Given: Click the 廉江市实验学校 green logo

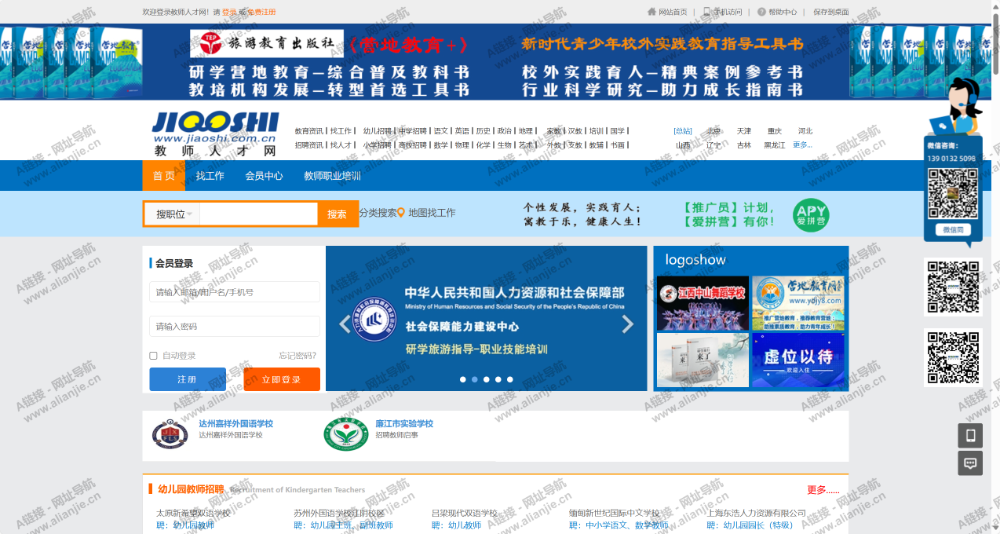Looking at the screenshot, I should click(346, 434).
